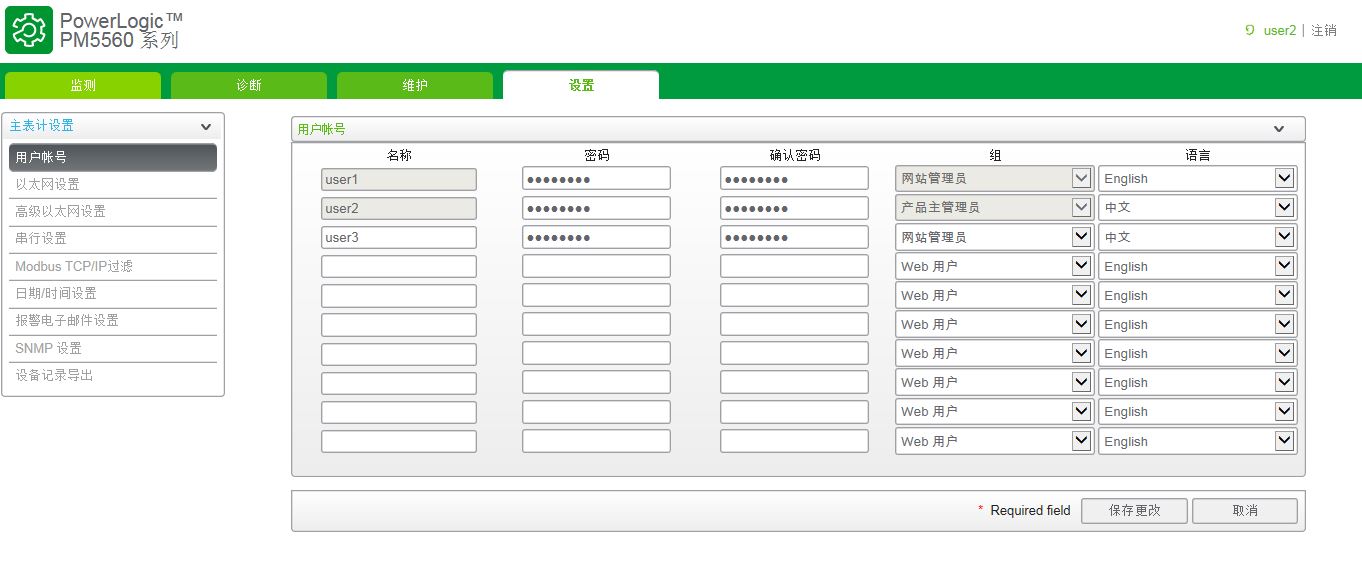Click the user2 login status icon

(x=1250, y=30)
